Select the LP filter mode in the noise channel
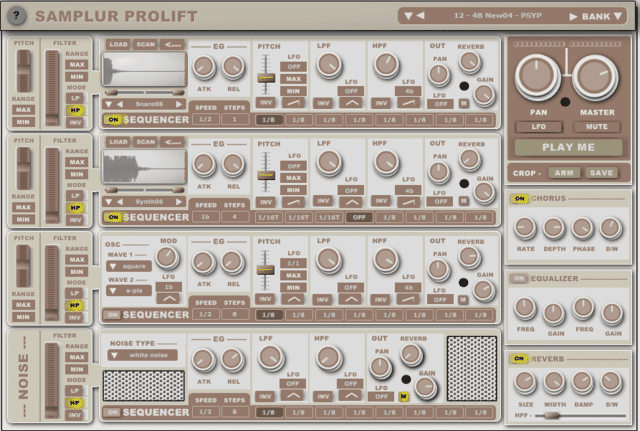640x431 pixels. [75, 391]
